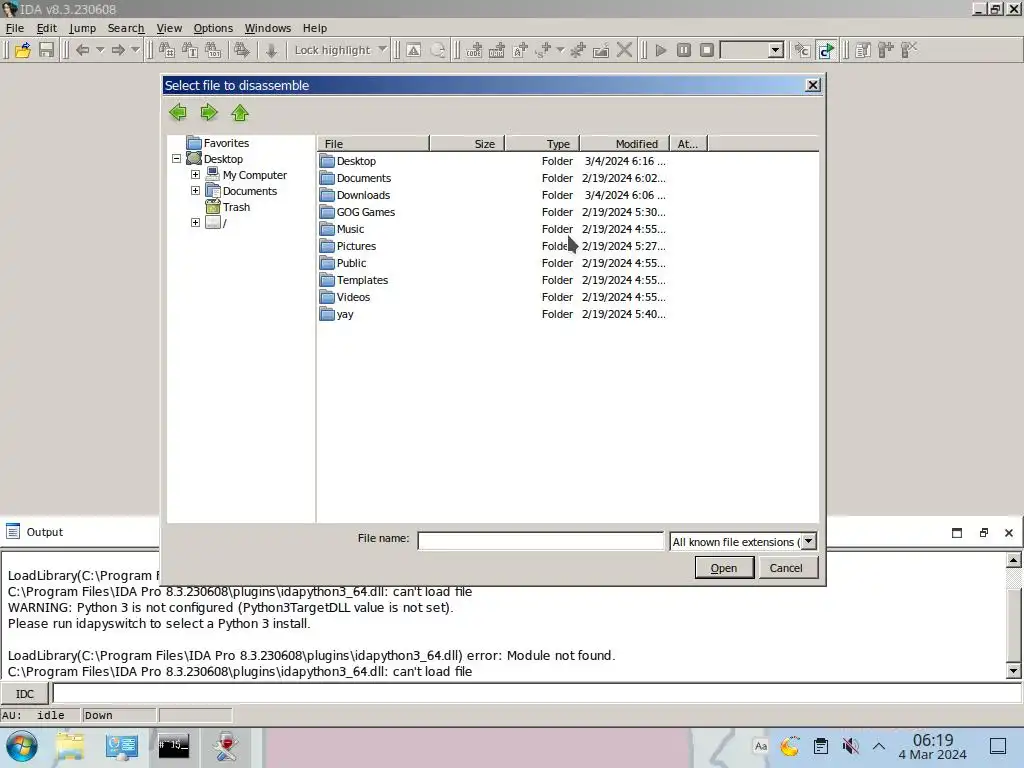The image size is (1024, 768).
Task: Click the Pause process icon
Action: [x=684, y=50]
